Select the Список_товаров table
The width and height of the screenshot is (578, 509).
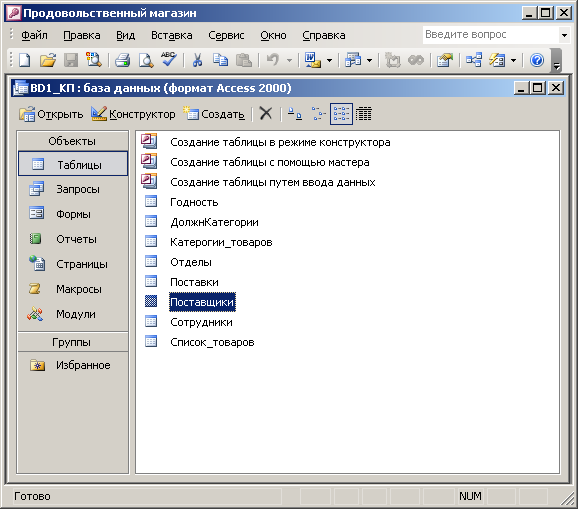(x=212, y=342)
